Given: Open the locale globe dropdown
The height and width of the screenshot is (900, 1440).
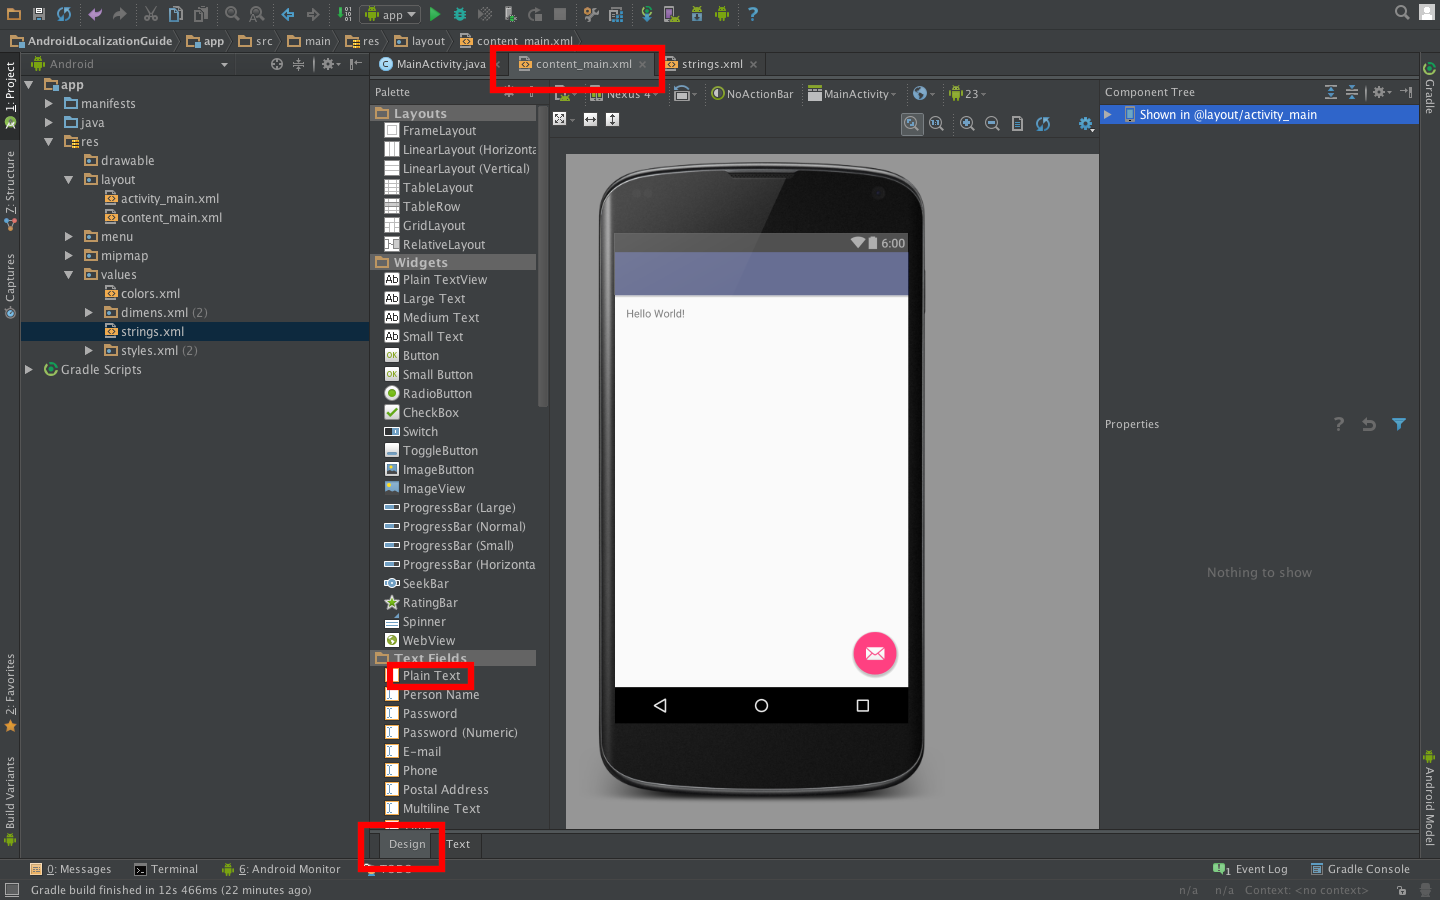Looking at the screenshot, I should coord(920,93).
